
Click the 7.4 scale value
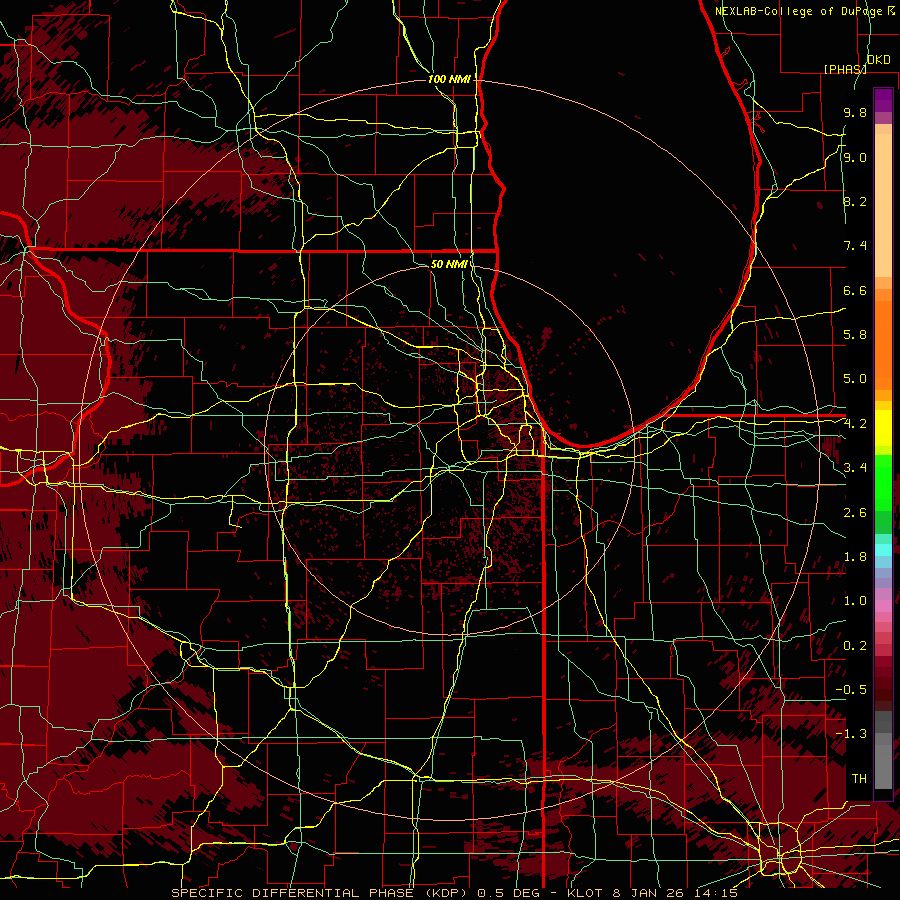855,246
